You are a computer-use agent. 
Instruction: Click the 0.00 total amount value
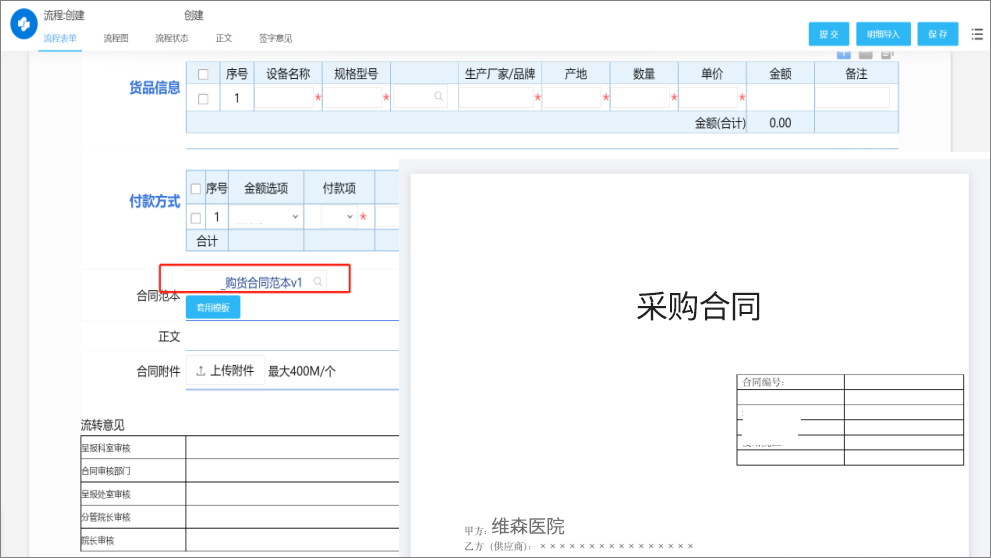click(x=780, y=123)
